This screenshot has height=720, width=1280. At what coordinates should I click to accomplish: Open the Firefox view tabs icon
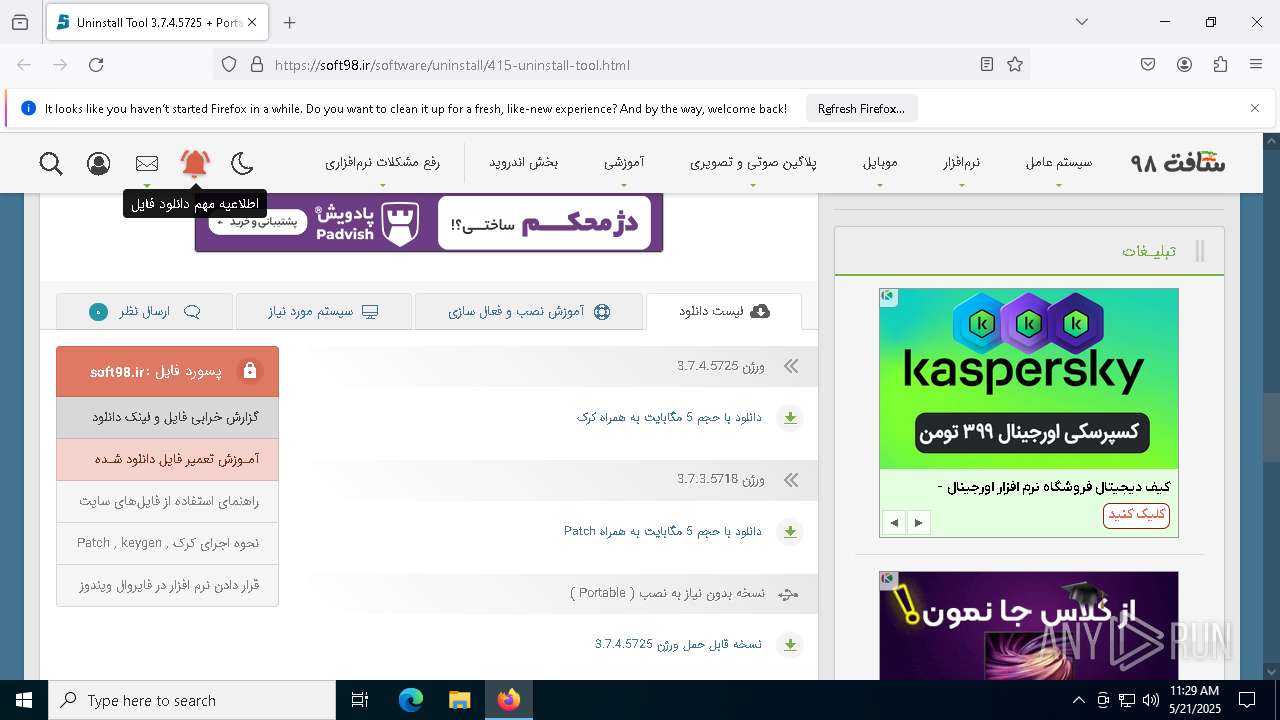pos(20,22)
